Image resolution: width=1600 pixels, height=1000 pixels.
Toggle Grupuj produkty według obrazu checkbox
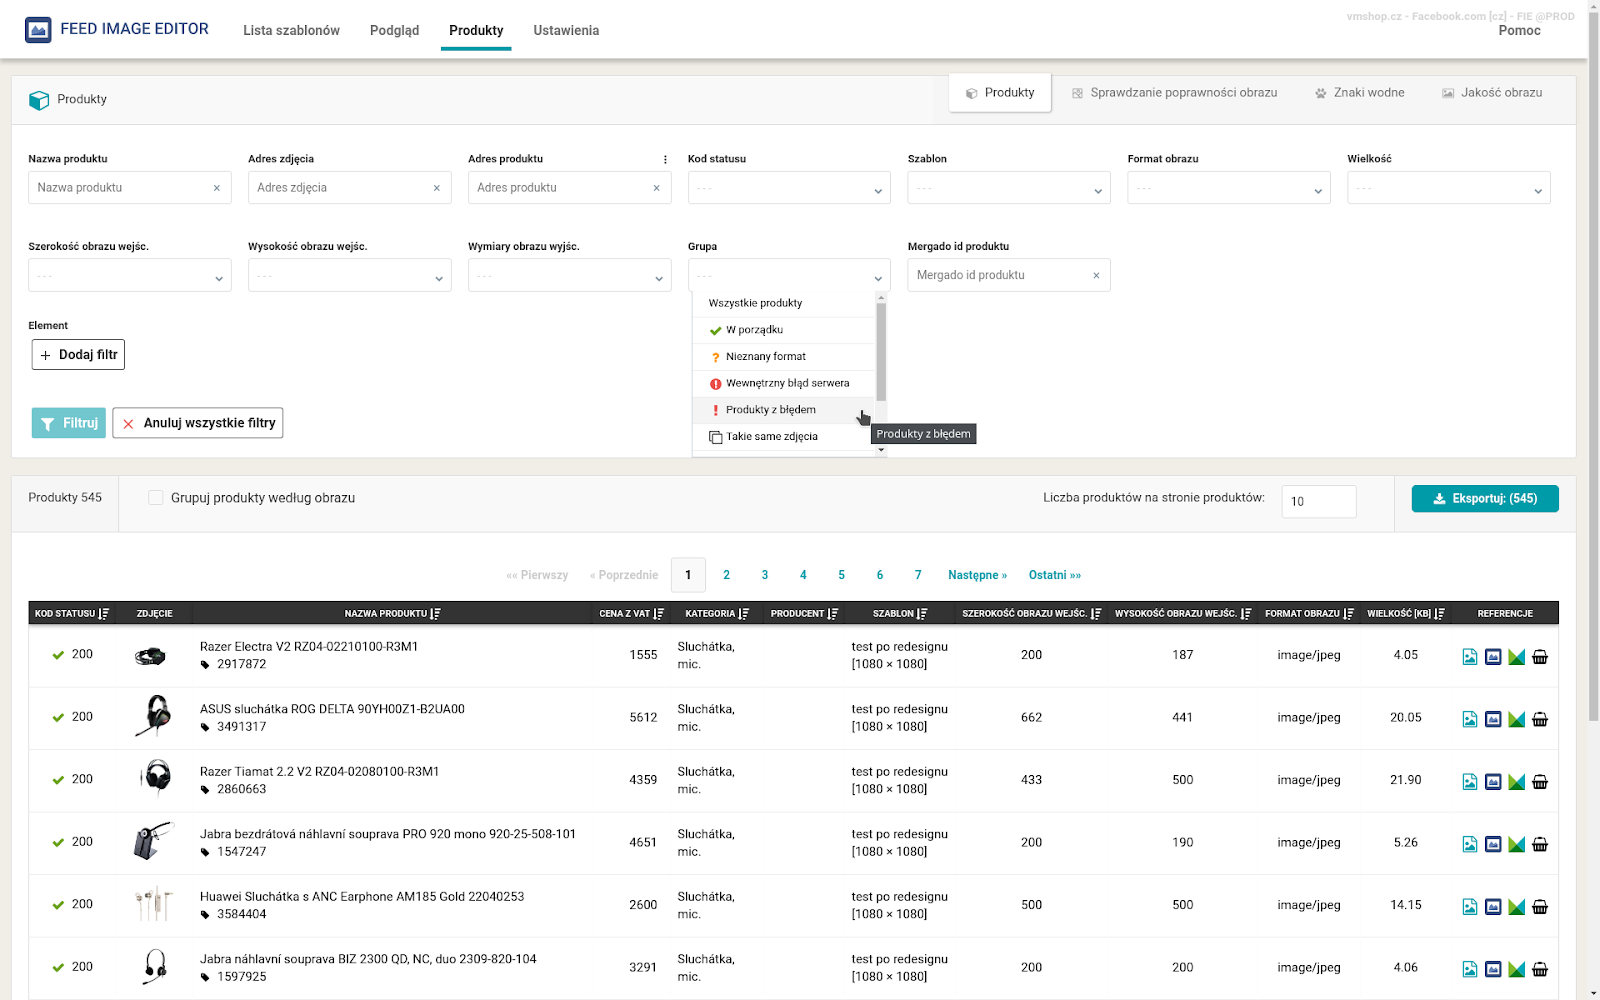tap(156, 498)
